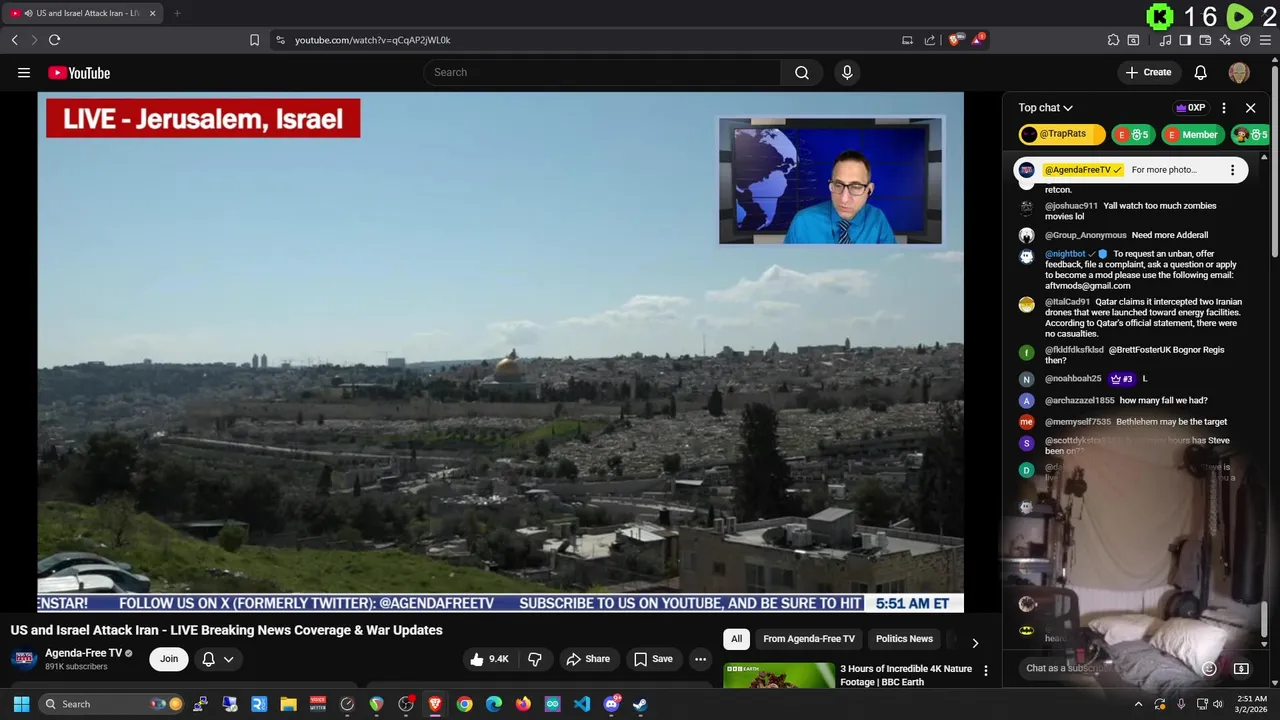
Task: Go back with browser back arrow
Action: point(14,40)
